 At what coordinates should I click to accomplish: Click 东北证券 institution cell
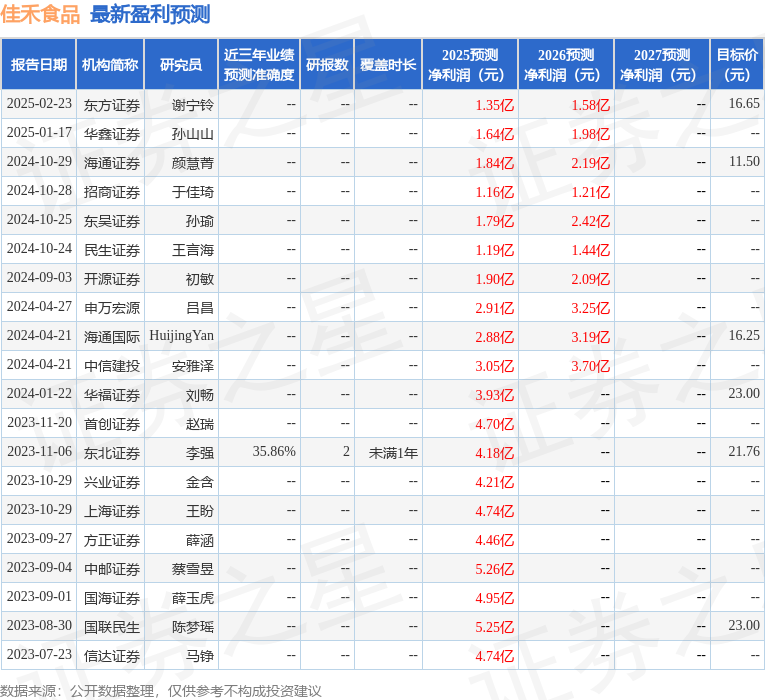coord(112,453)
